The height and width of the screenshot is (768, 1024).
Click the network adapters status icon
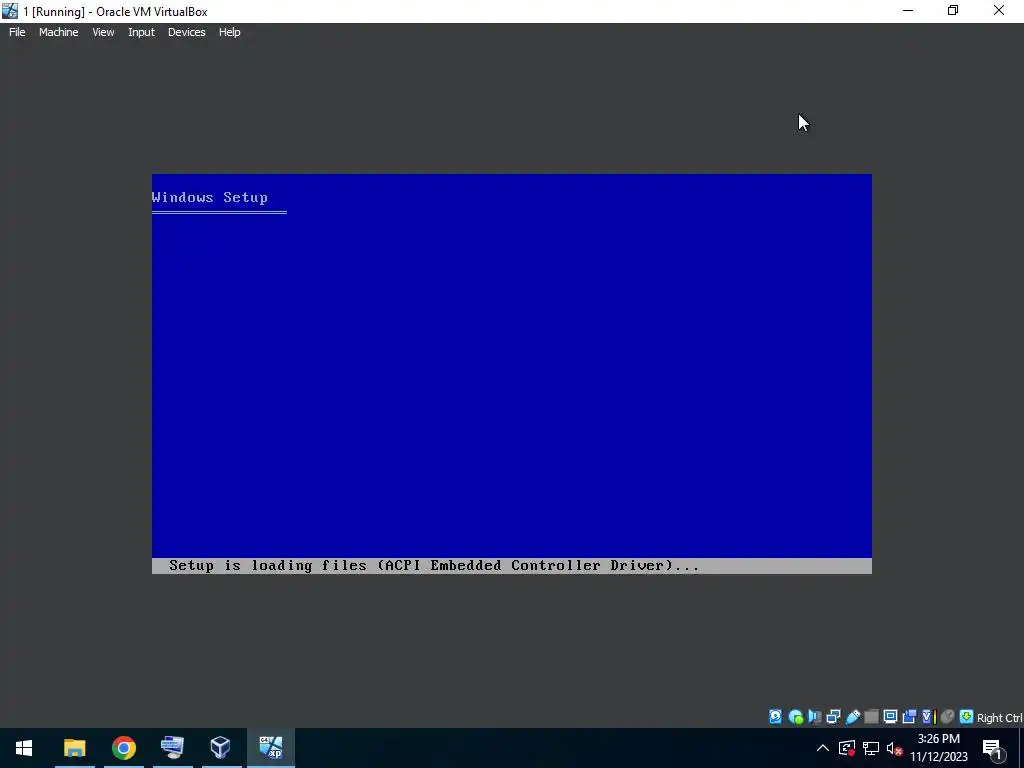tap(833, 717)
